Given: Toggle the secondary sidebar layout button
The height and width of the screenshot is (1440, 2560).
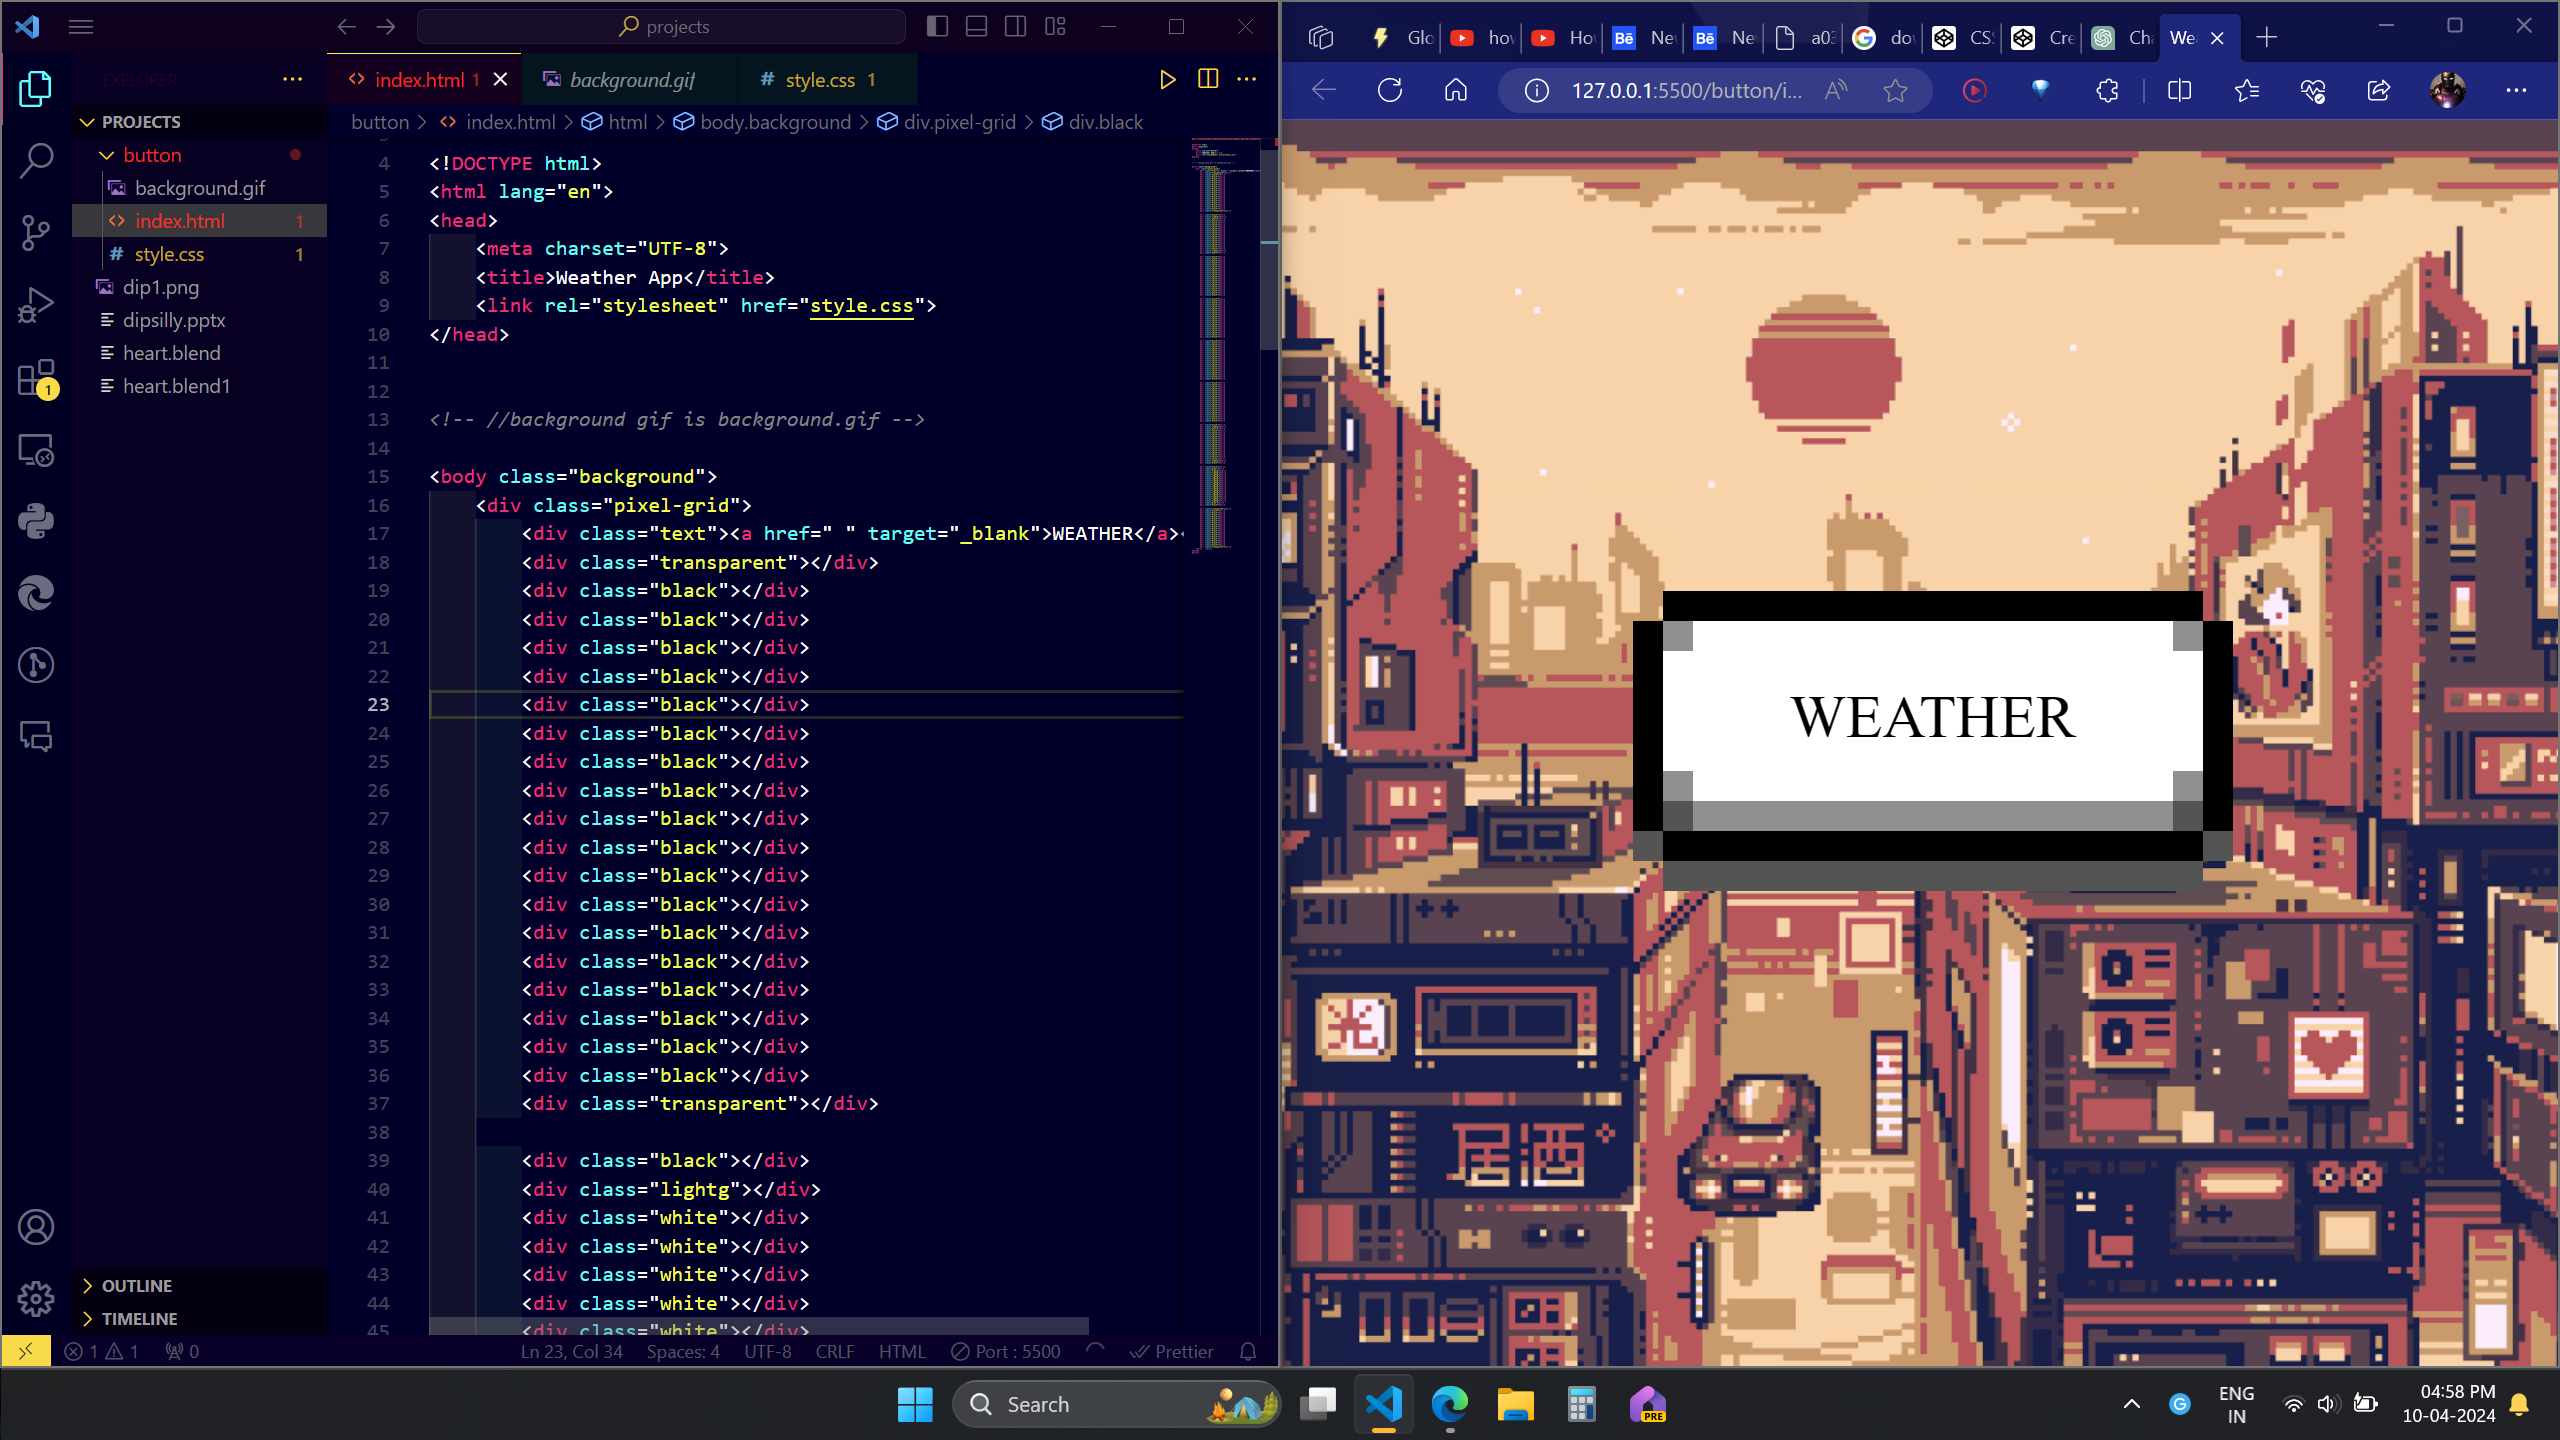Looking at the screenshot, I should point(1015,27).
